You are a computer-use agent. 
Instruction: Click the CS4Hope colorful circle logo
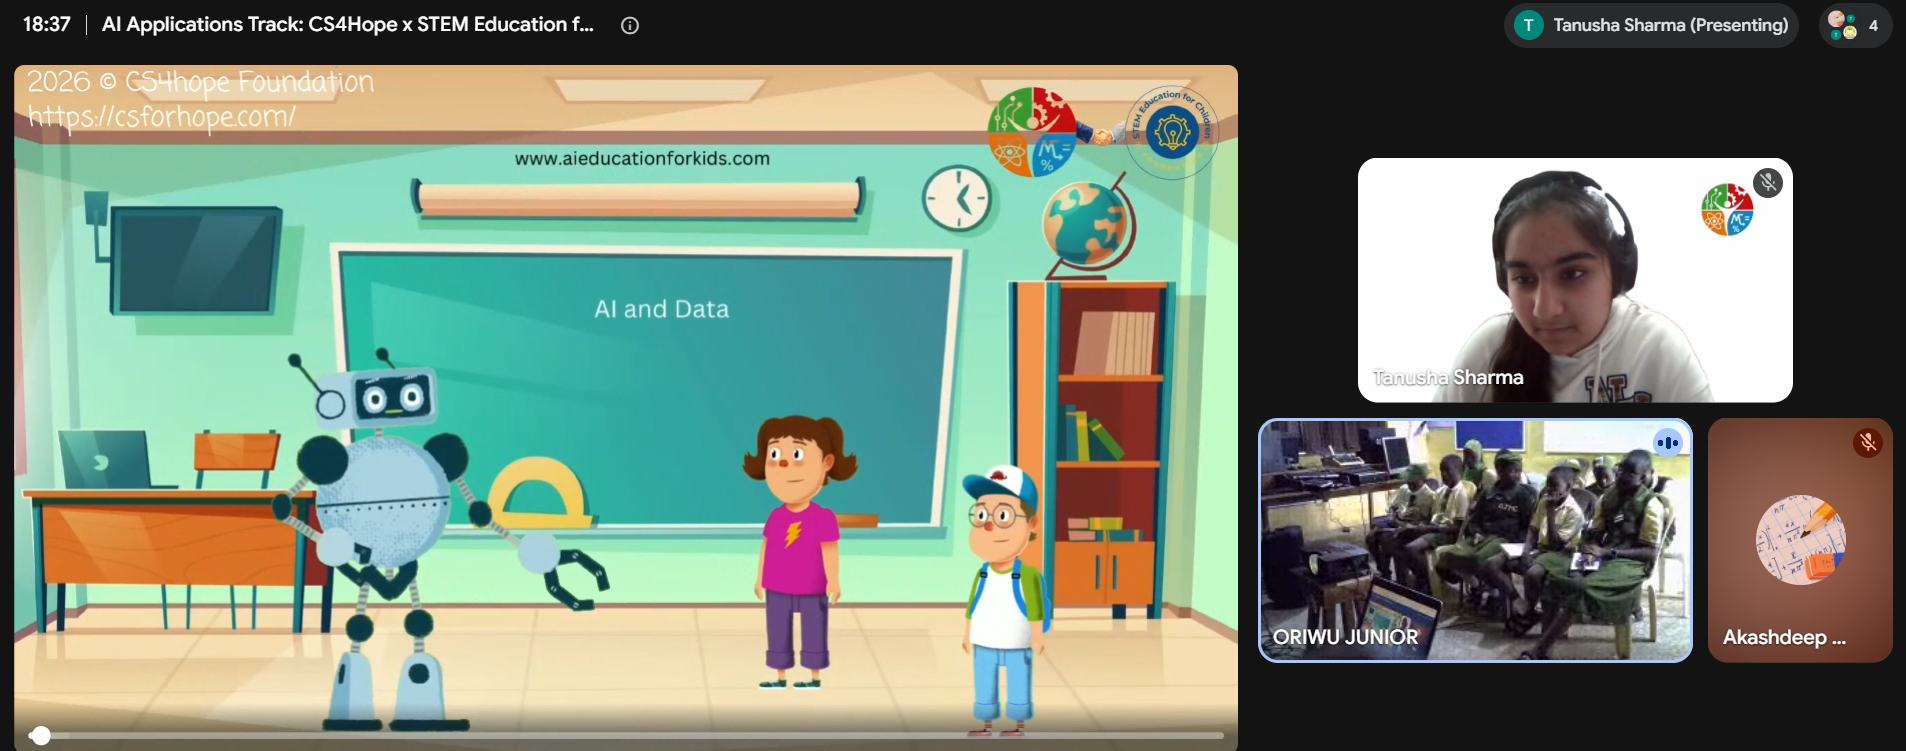[1031, 132]
